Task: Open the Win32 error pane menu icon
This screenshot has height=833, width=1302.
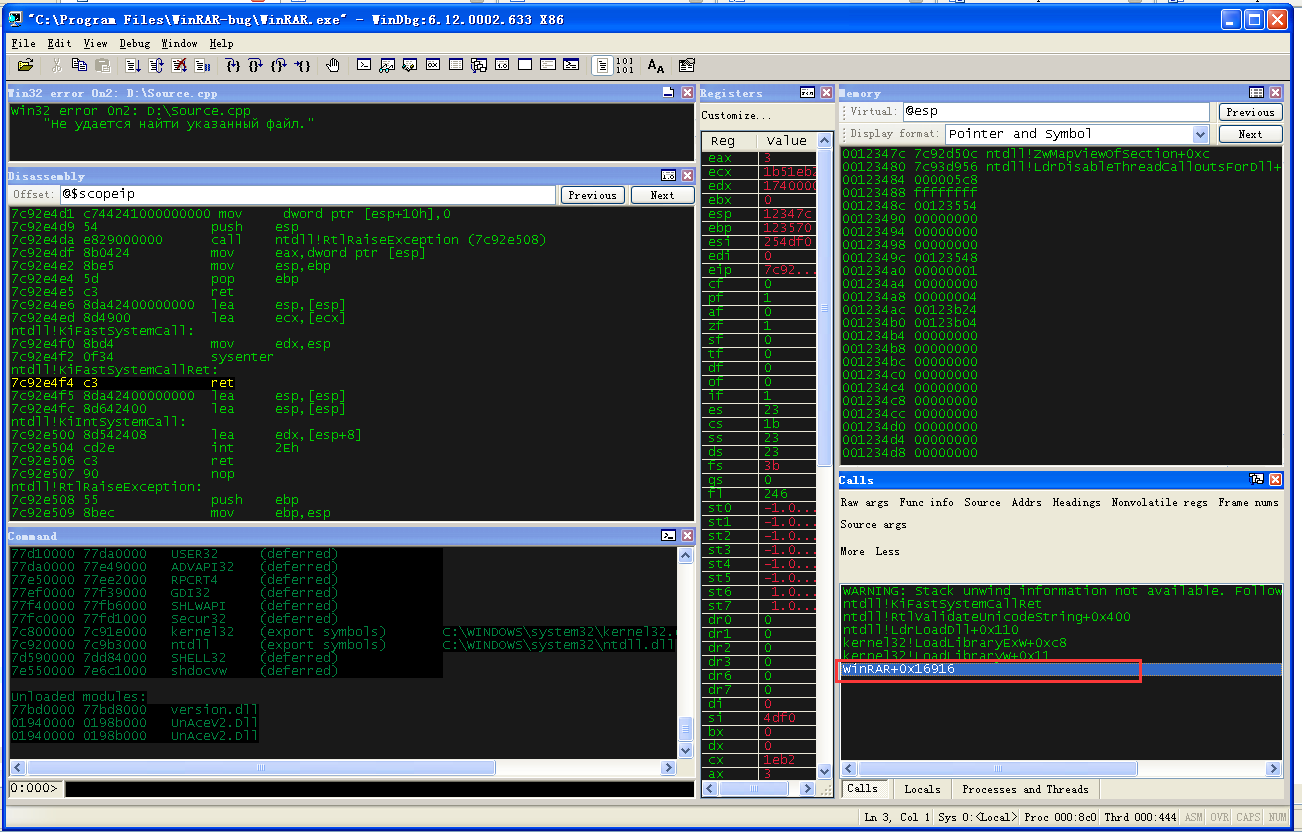Action: tap(668, 92)
